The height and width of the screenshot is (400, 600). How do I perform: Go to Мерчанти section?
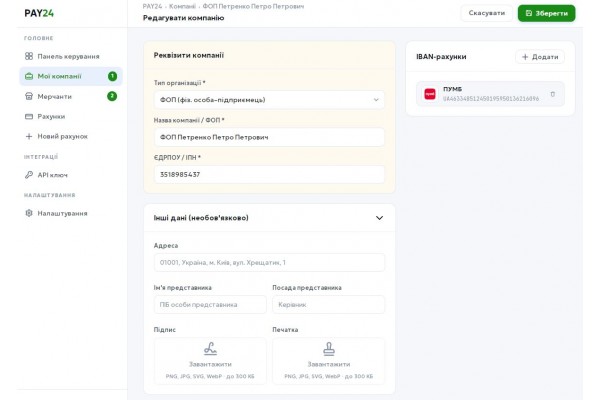(55, 96)
